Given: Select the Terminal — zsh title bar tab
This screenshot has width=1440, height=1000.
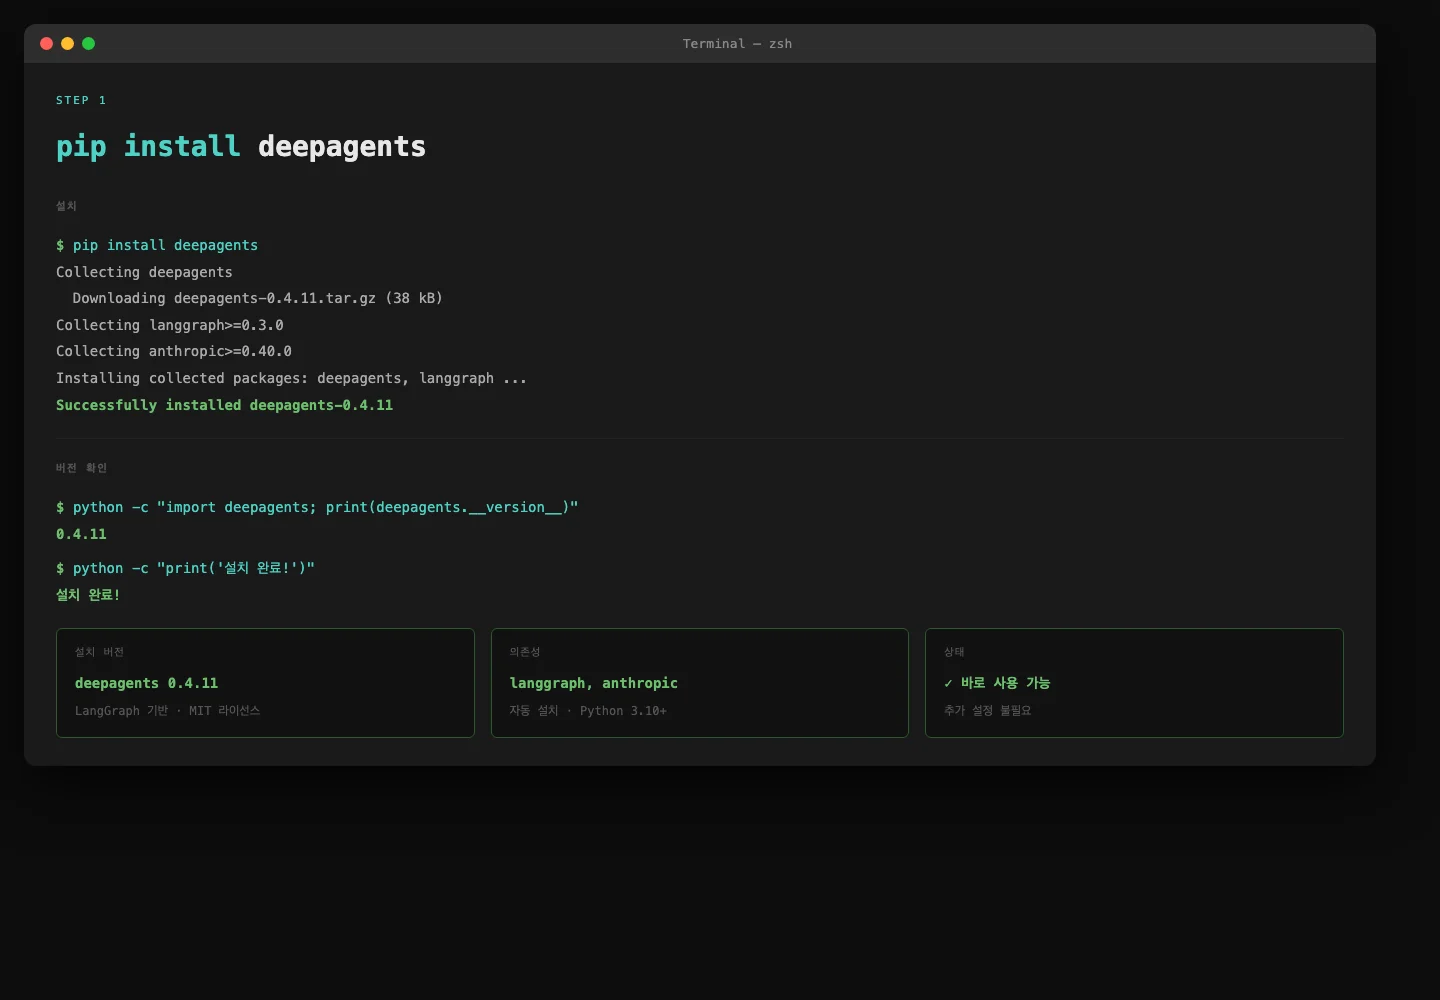Looking at the screenshot, I should pyautogui.click(x=737, y=44).
